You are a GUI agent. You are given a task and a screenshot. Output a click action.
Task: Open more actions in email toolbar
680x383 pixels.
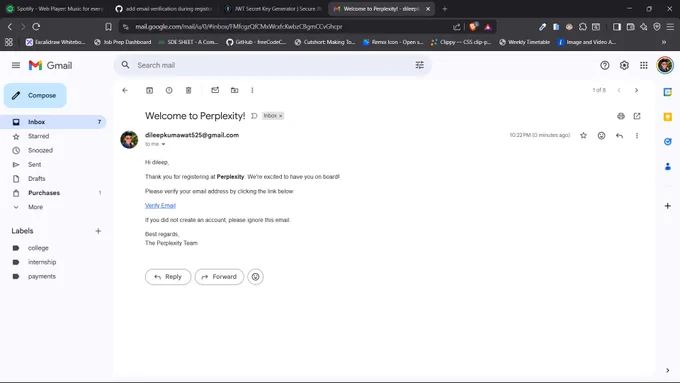pos(252,90)
